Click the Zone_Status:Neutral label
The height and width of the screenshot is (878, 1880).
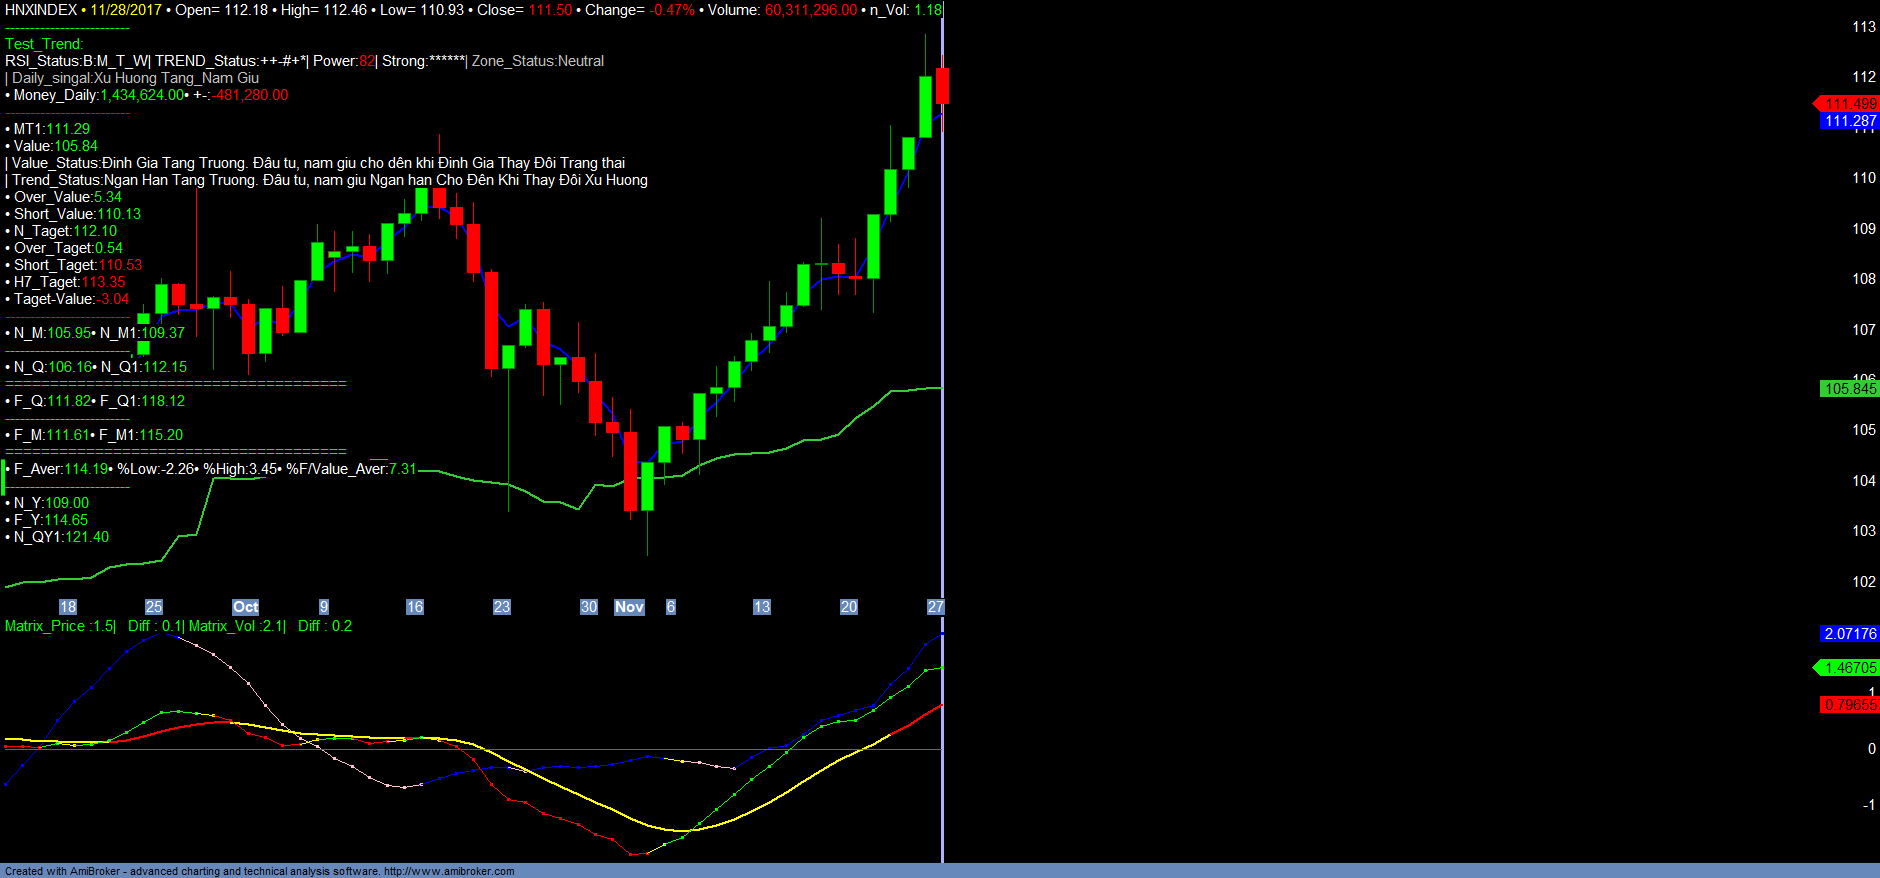(538, 61)
